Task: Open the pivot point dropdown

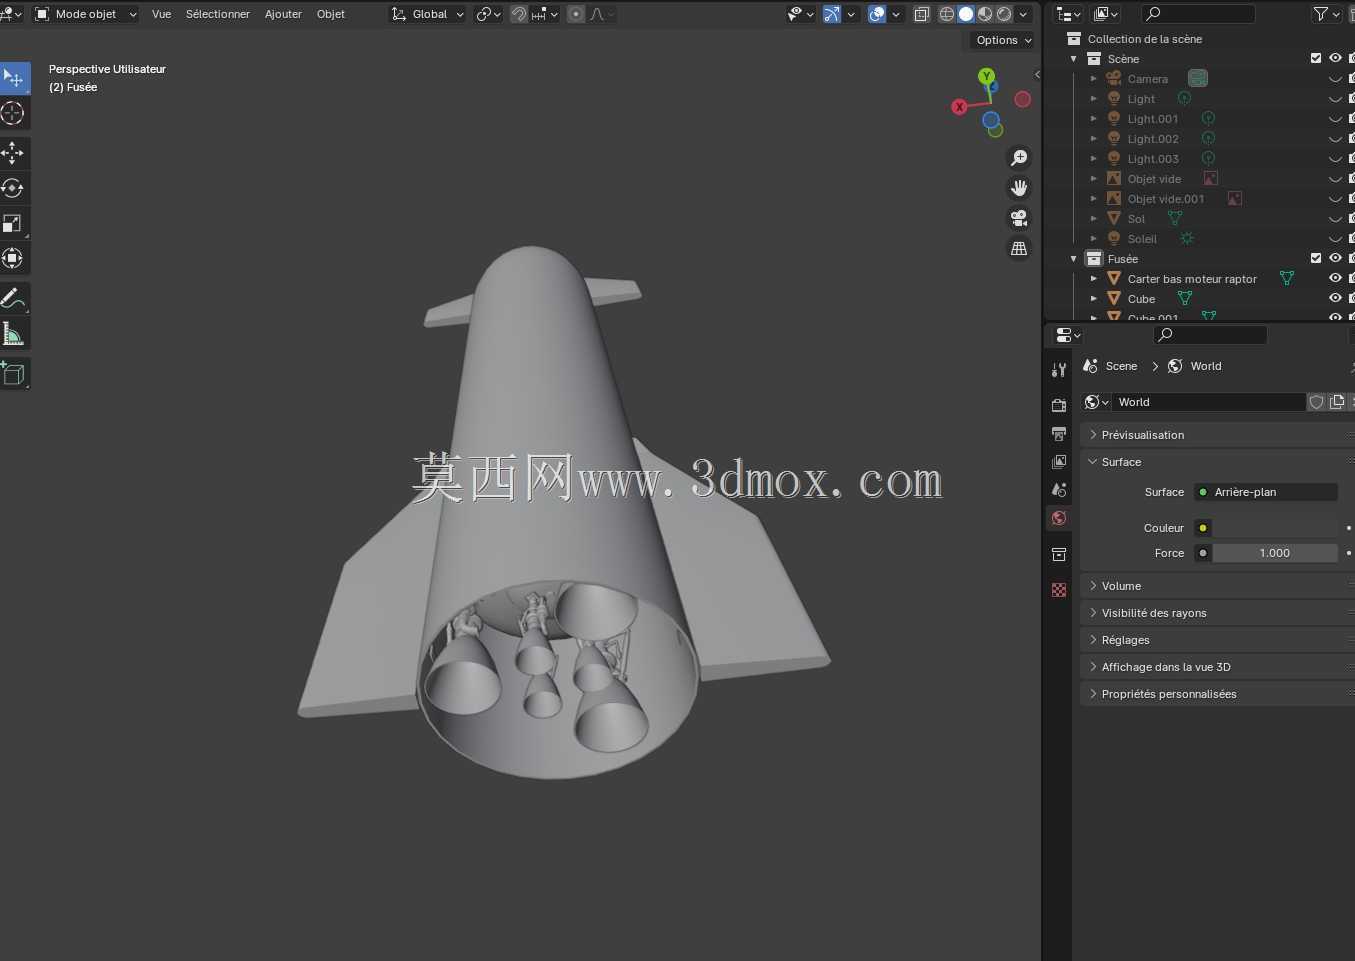Action: coord(489,14)
